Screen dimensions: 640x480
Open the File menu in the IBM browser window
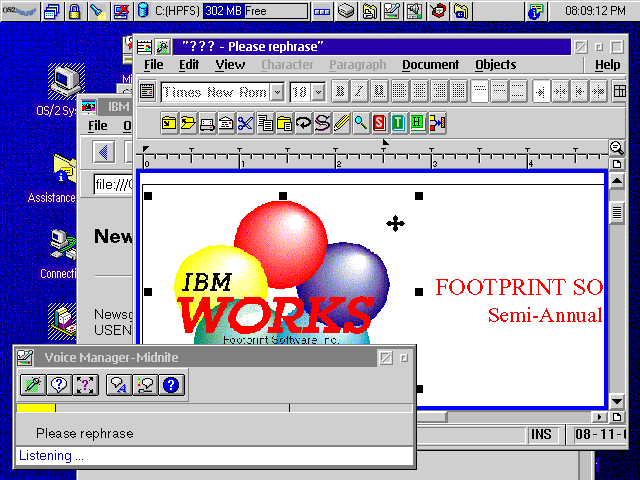(98, 126)
